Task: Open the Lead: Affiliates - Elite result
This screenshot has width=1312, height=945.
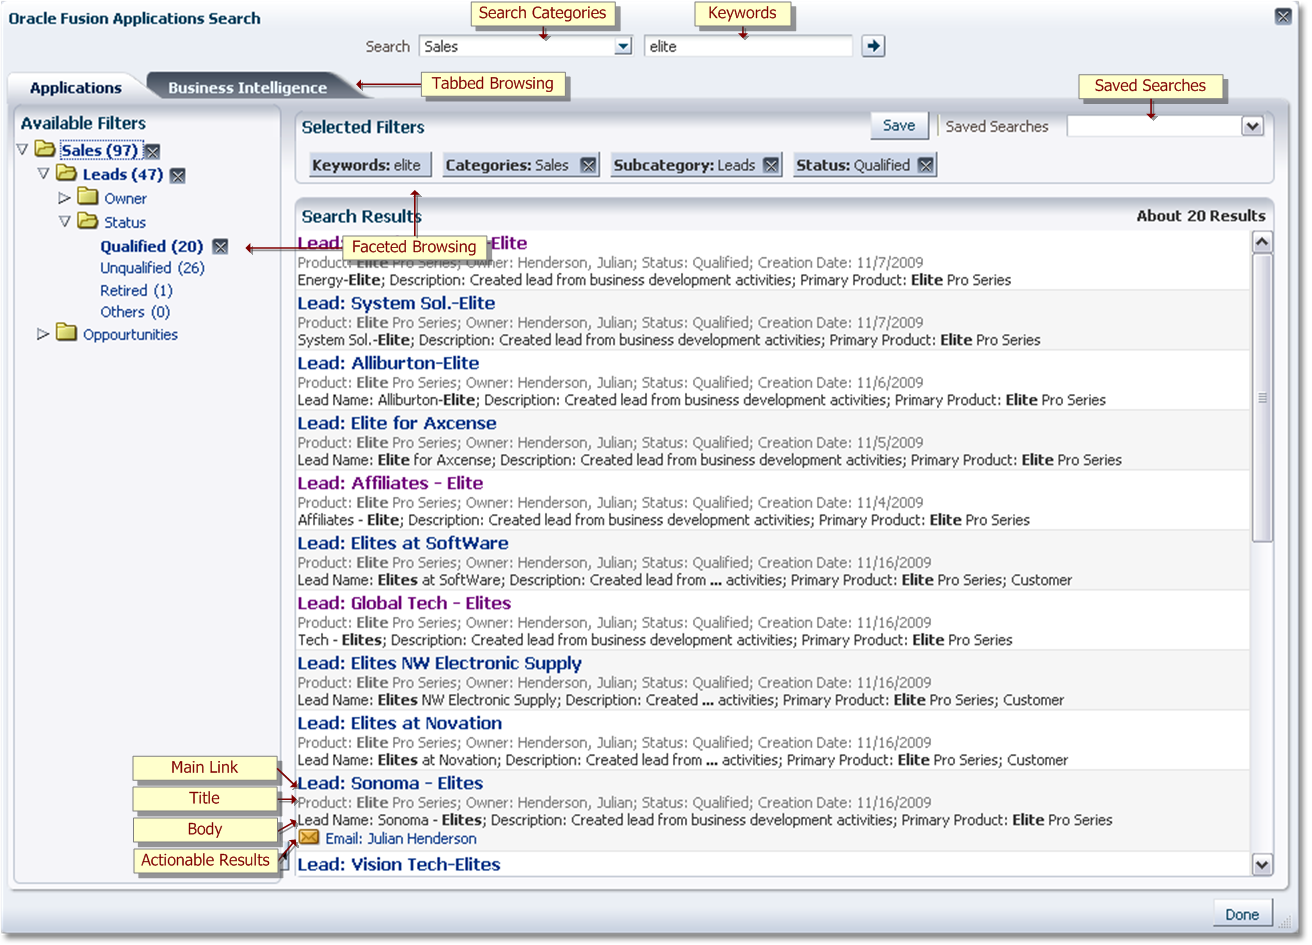Action: click(x=390, y=483)
